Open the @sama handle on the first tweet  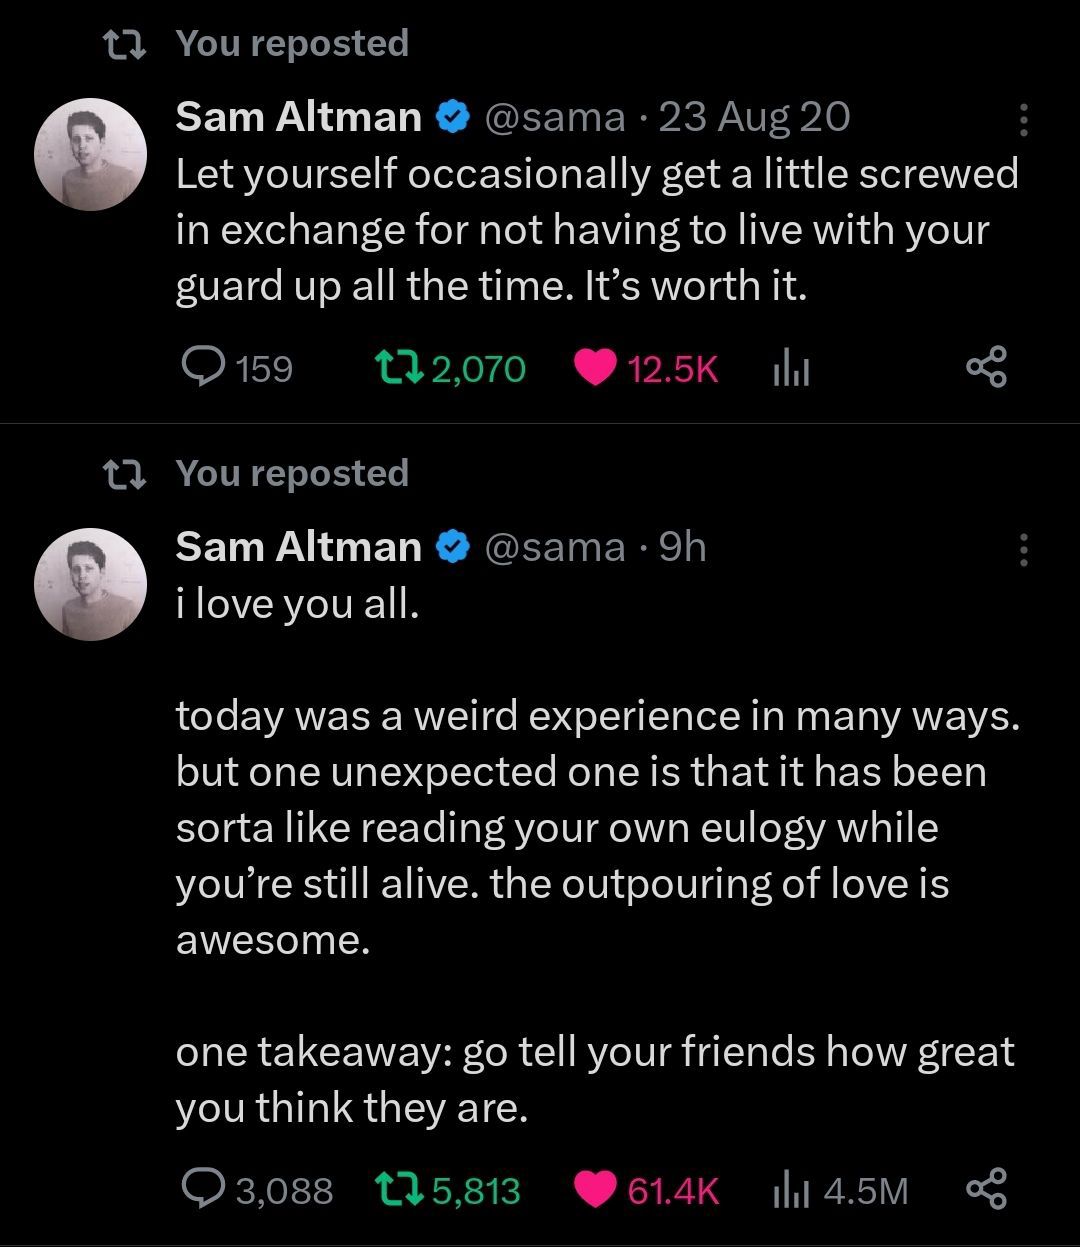[554, 118]
